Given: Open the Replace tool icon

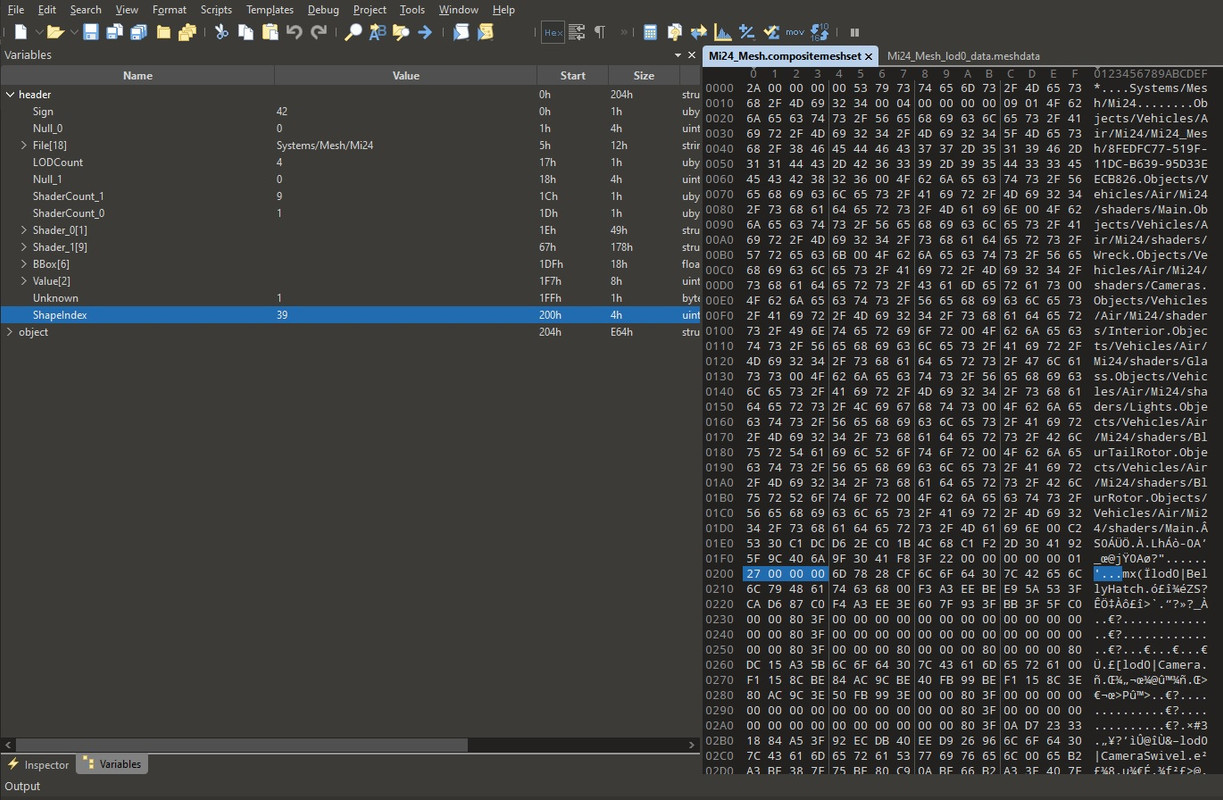Looking at the screenshot, I should point(377,32).
